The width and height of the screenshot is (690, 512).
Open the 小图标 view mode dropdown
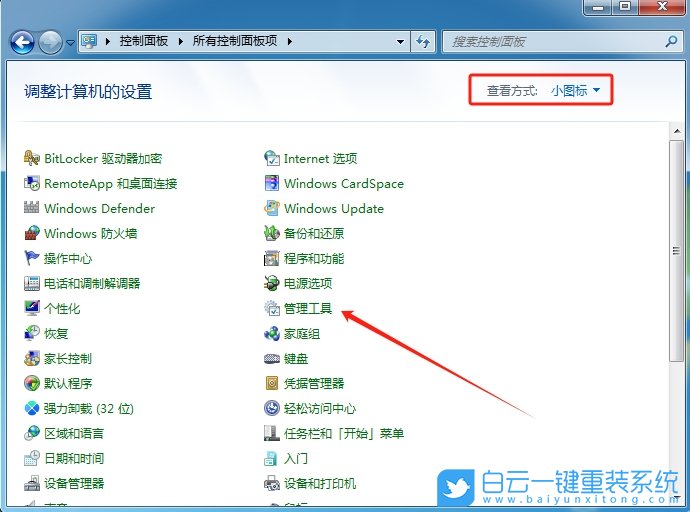575,91
